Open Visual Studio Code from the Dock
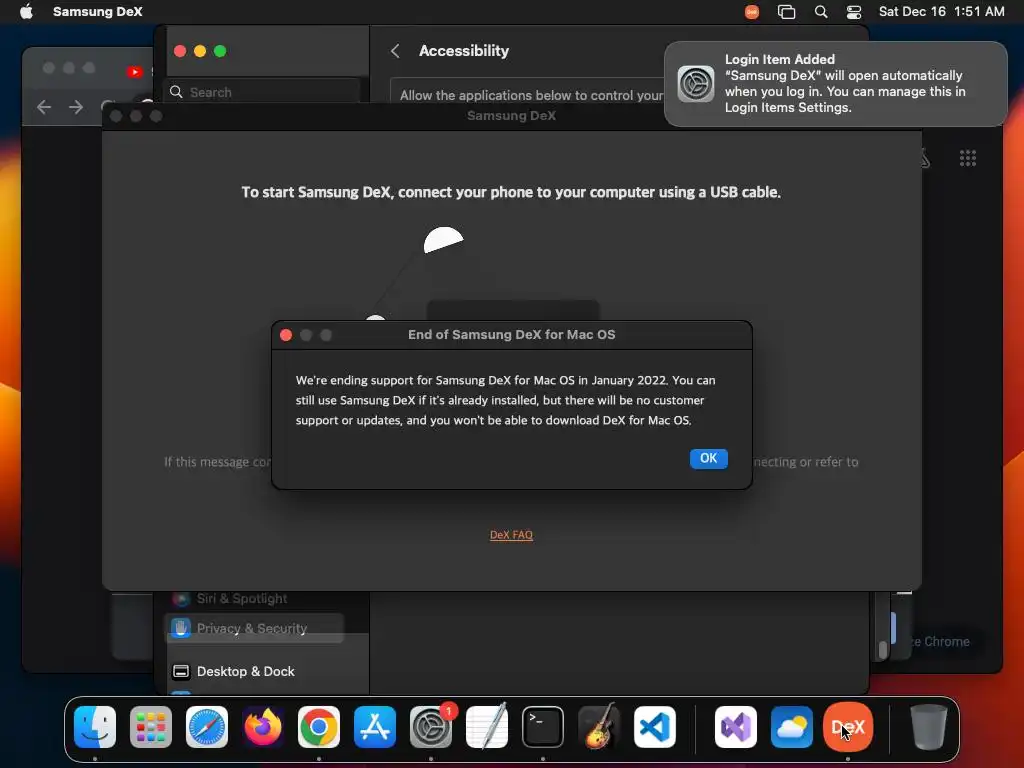Image resolution: width=1024 pixels, height=768 pixels. [654, 727]
